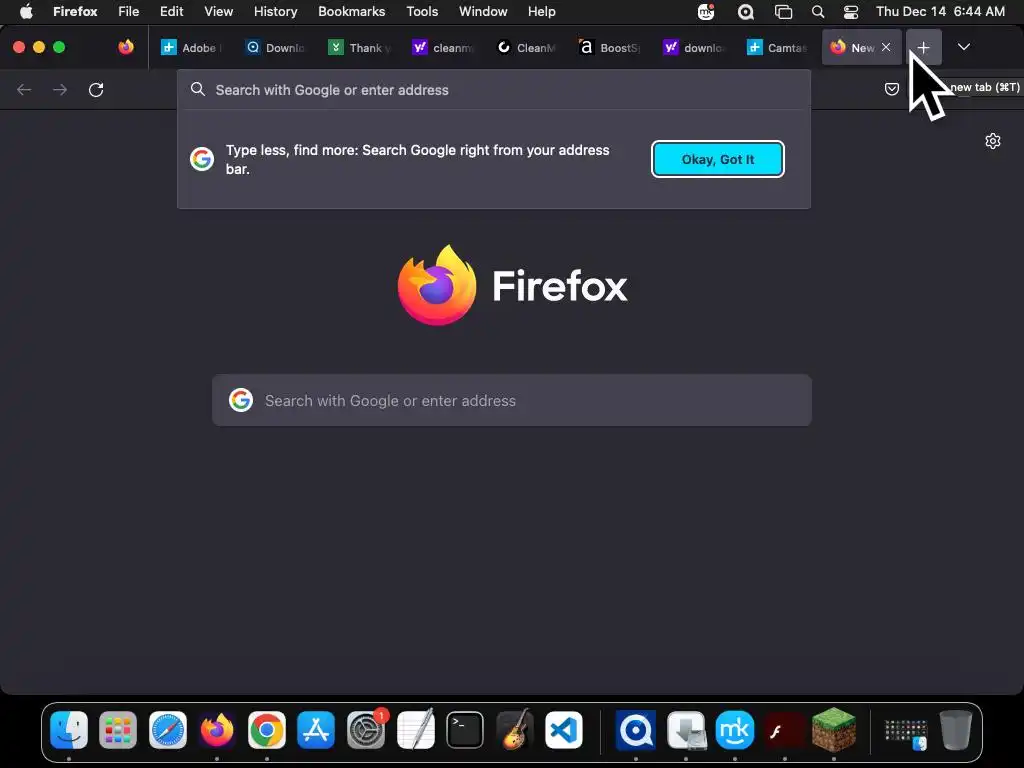This screenshot has height=768, width=1024.
Task: Click Firefox icon in the Dock
Action: coord(217,729)
